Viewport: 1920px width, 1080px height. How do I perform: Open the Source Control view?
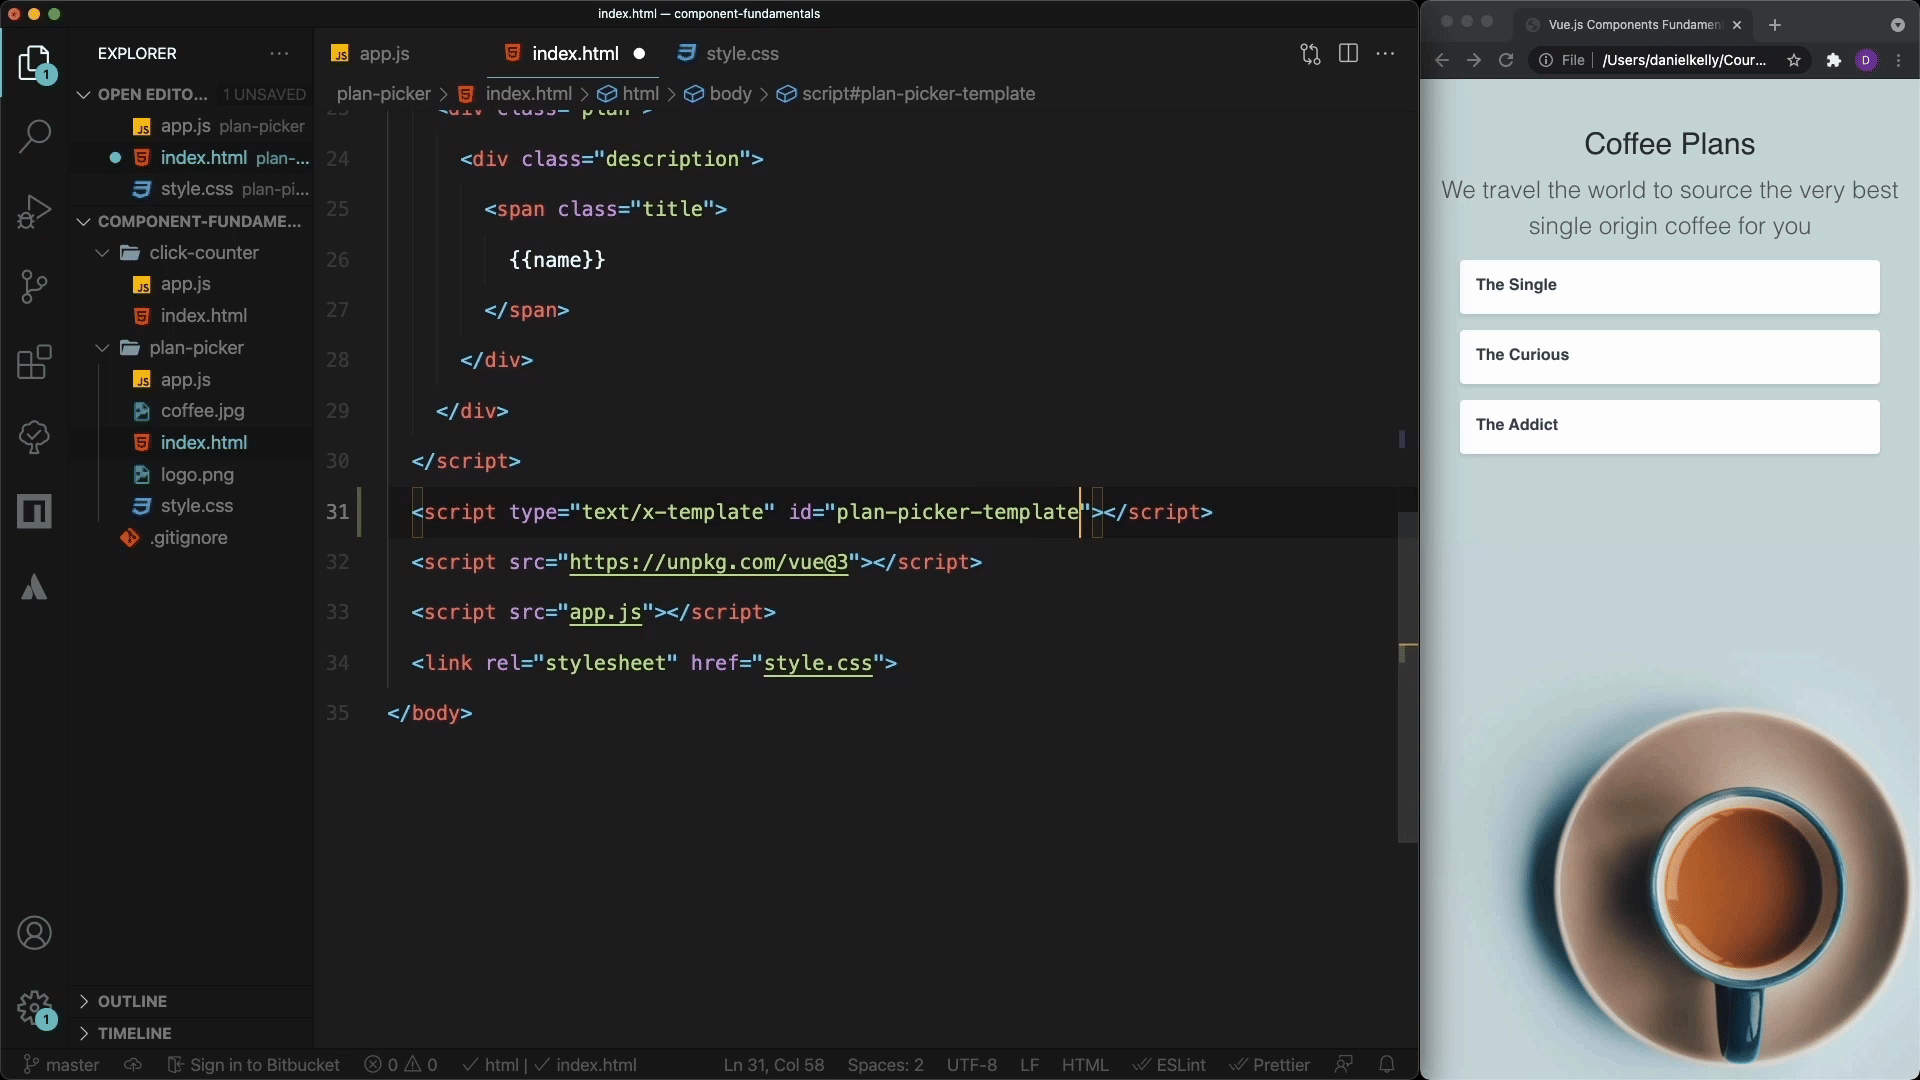tap(35, 287)
